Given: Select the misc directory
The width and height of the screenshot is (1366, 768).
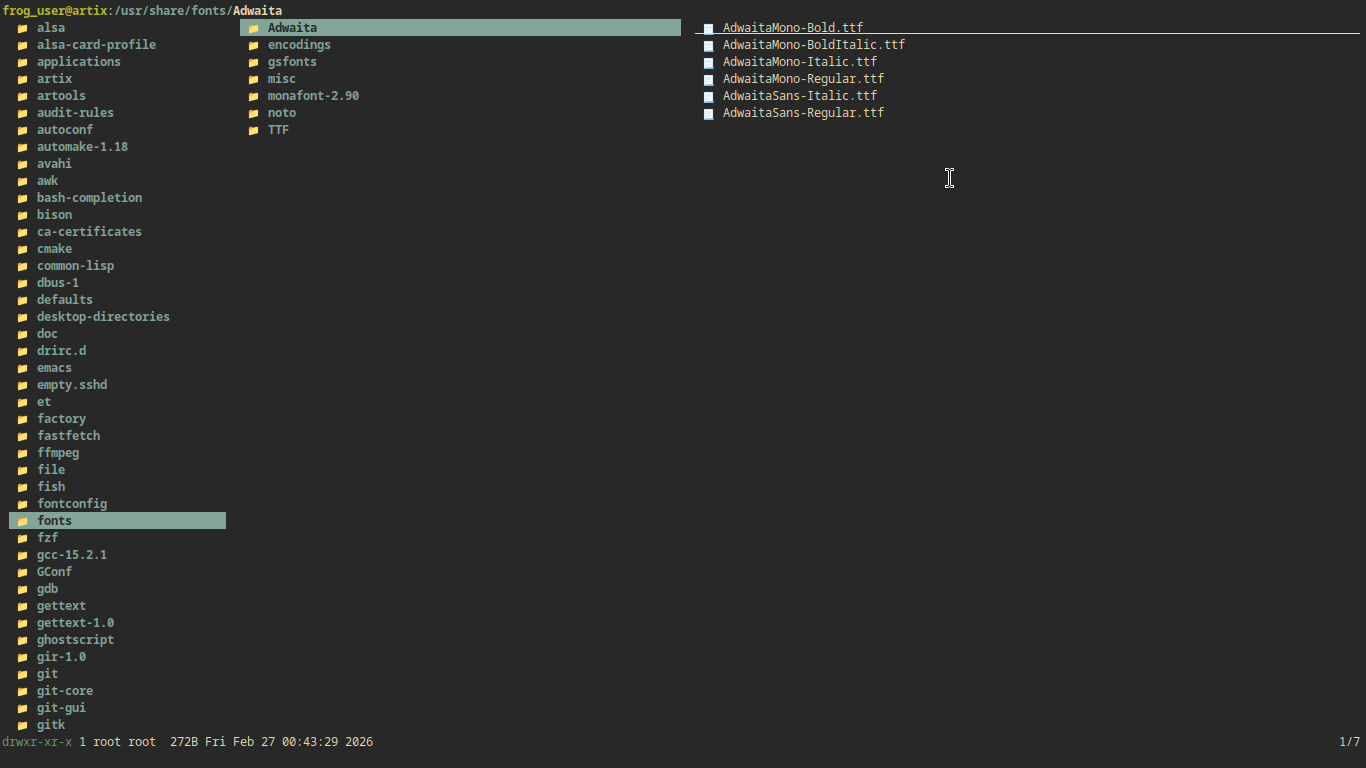Looking at the screenshot, I should point(281,79).
